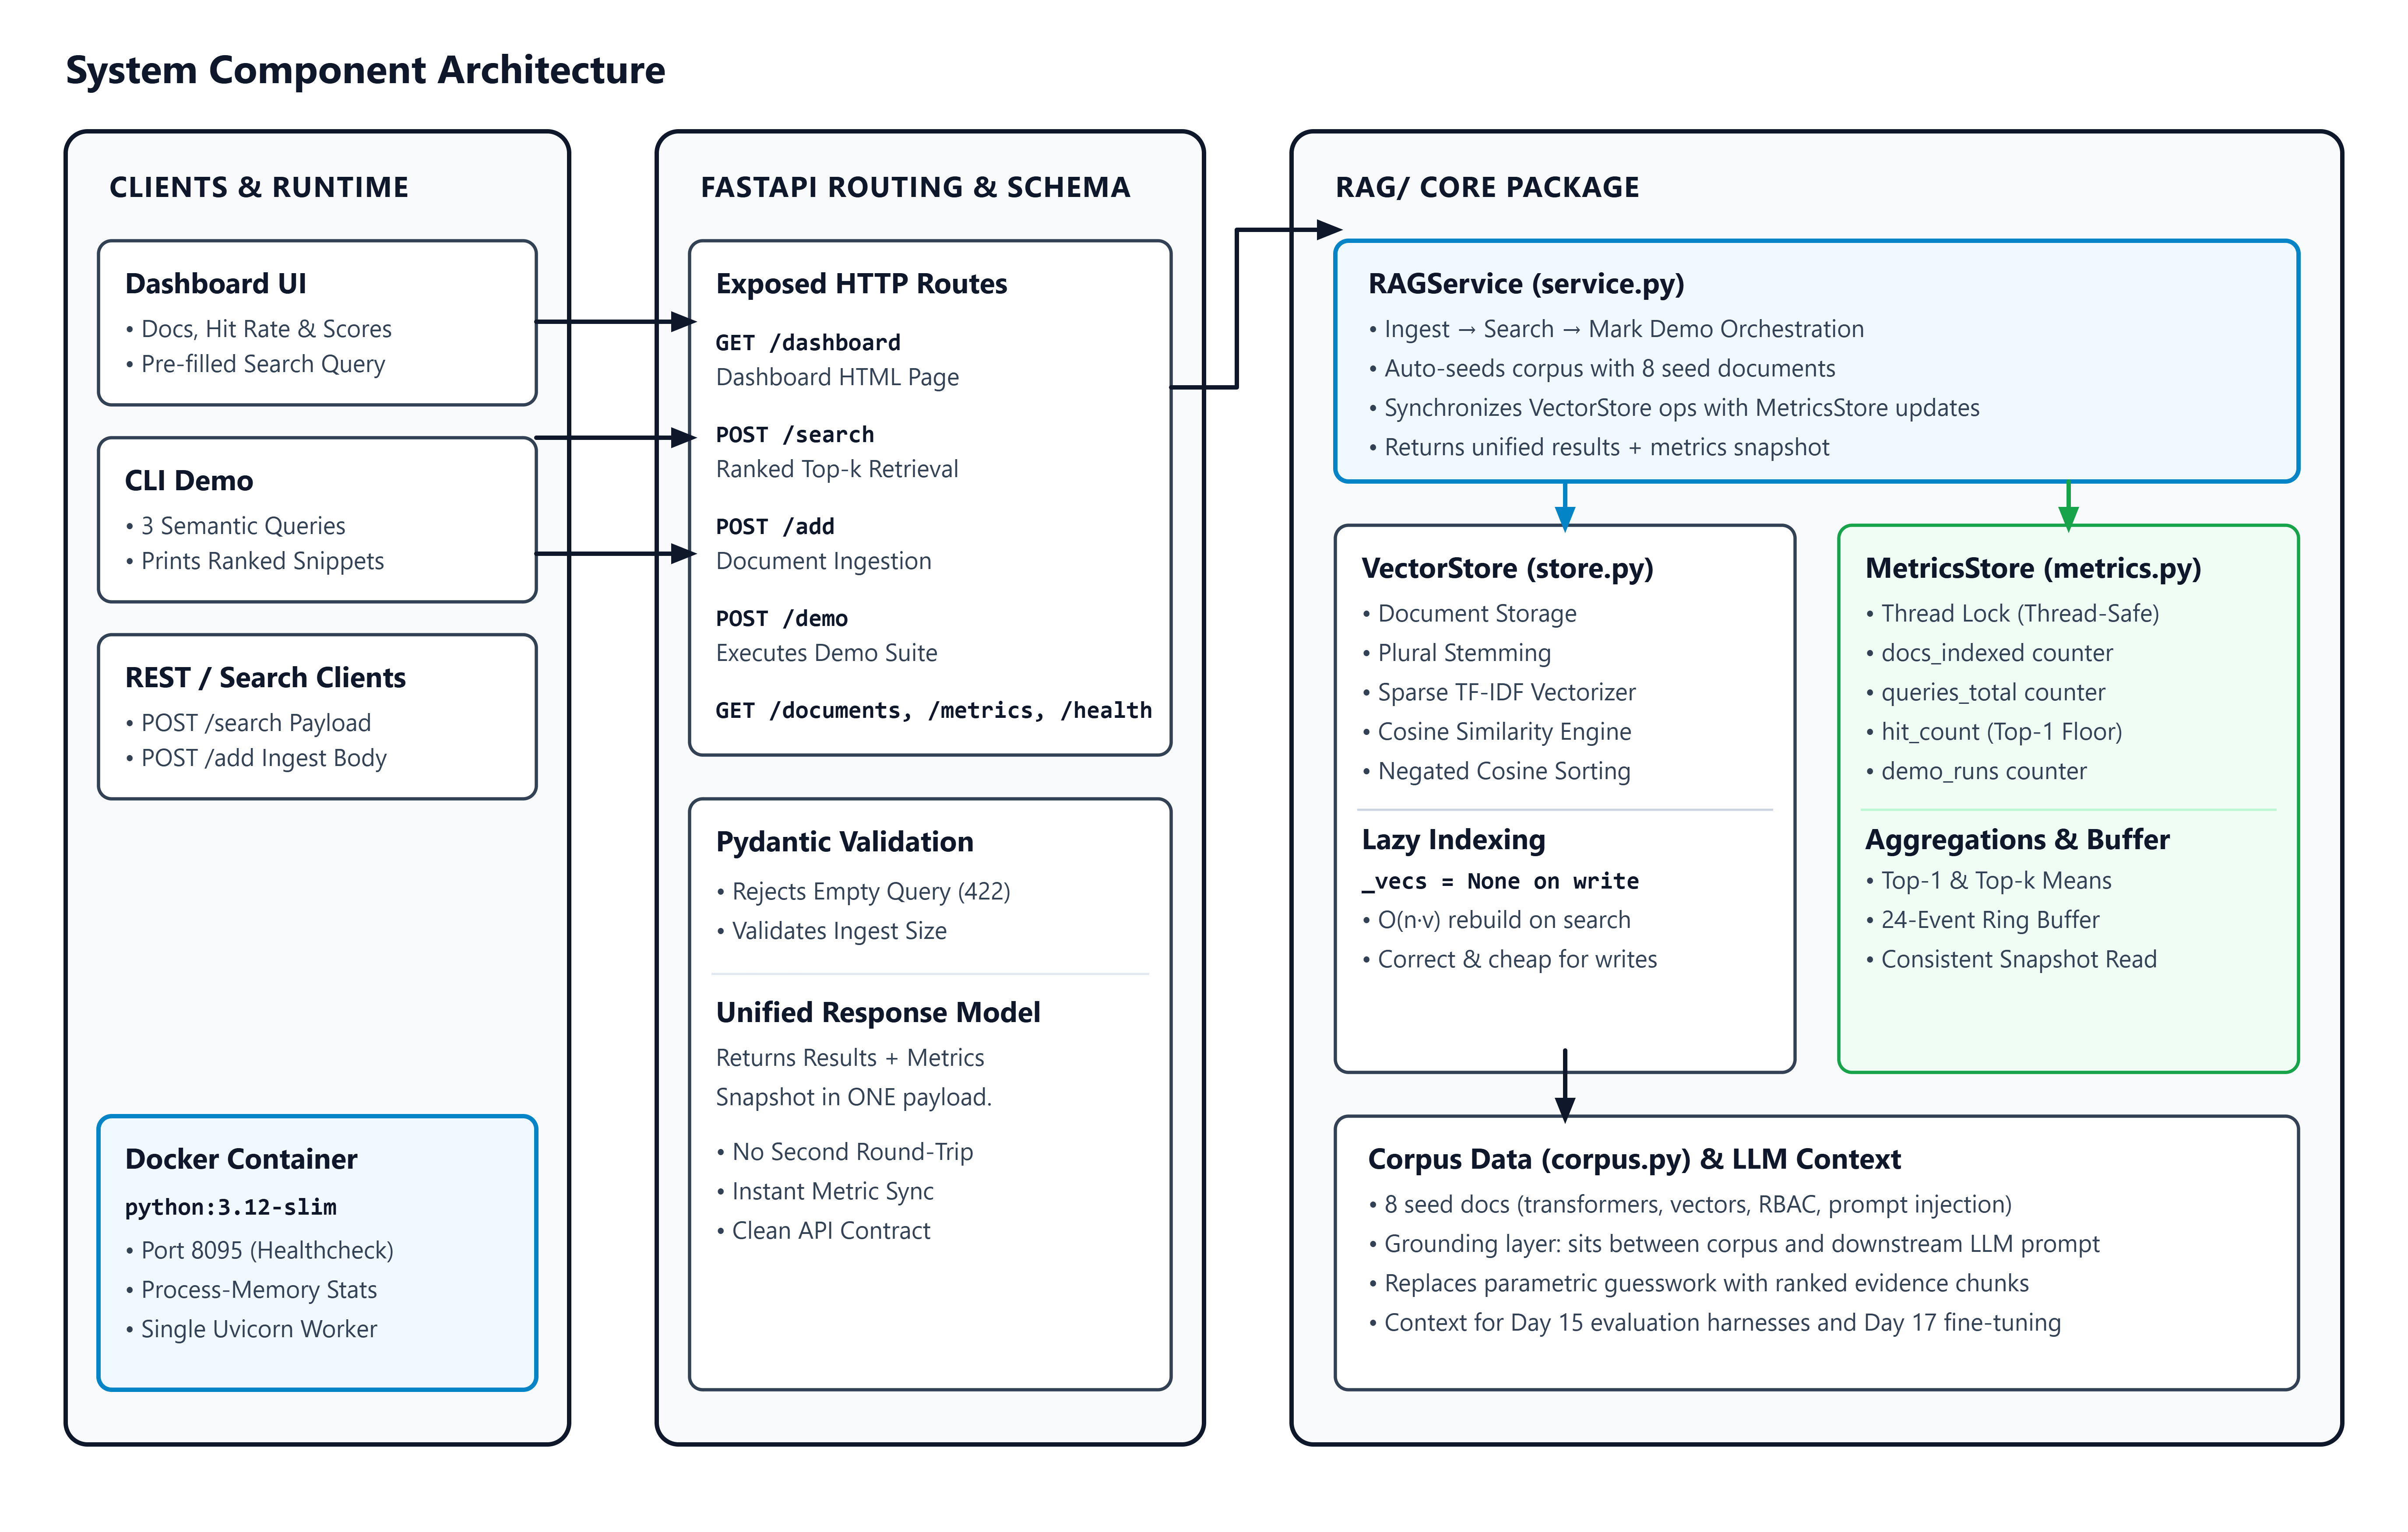This screenshot has width=2408, height=1532.
Task: Select 'Dashboard HTML Page' description
Action: (x=837, y=377)
